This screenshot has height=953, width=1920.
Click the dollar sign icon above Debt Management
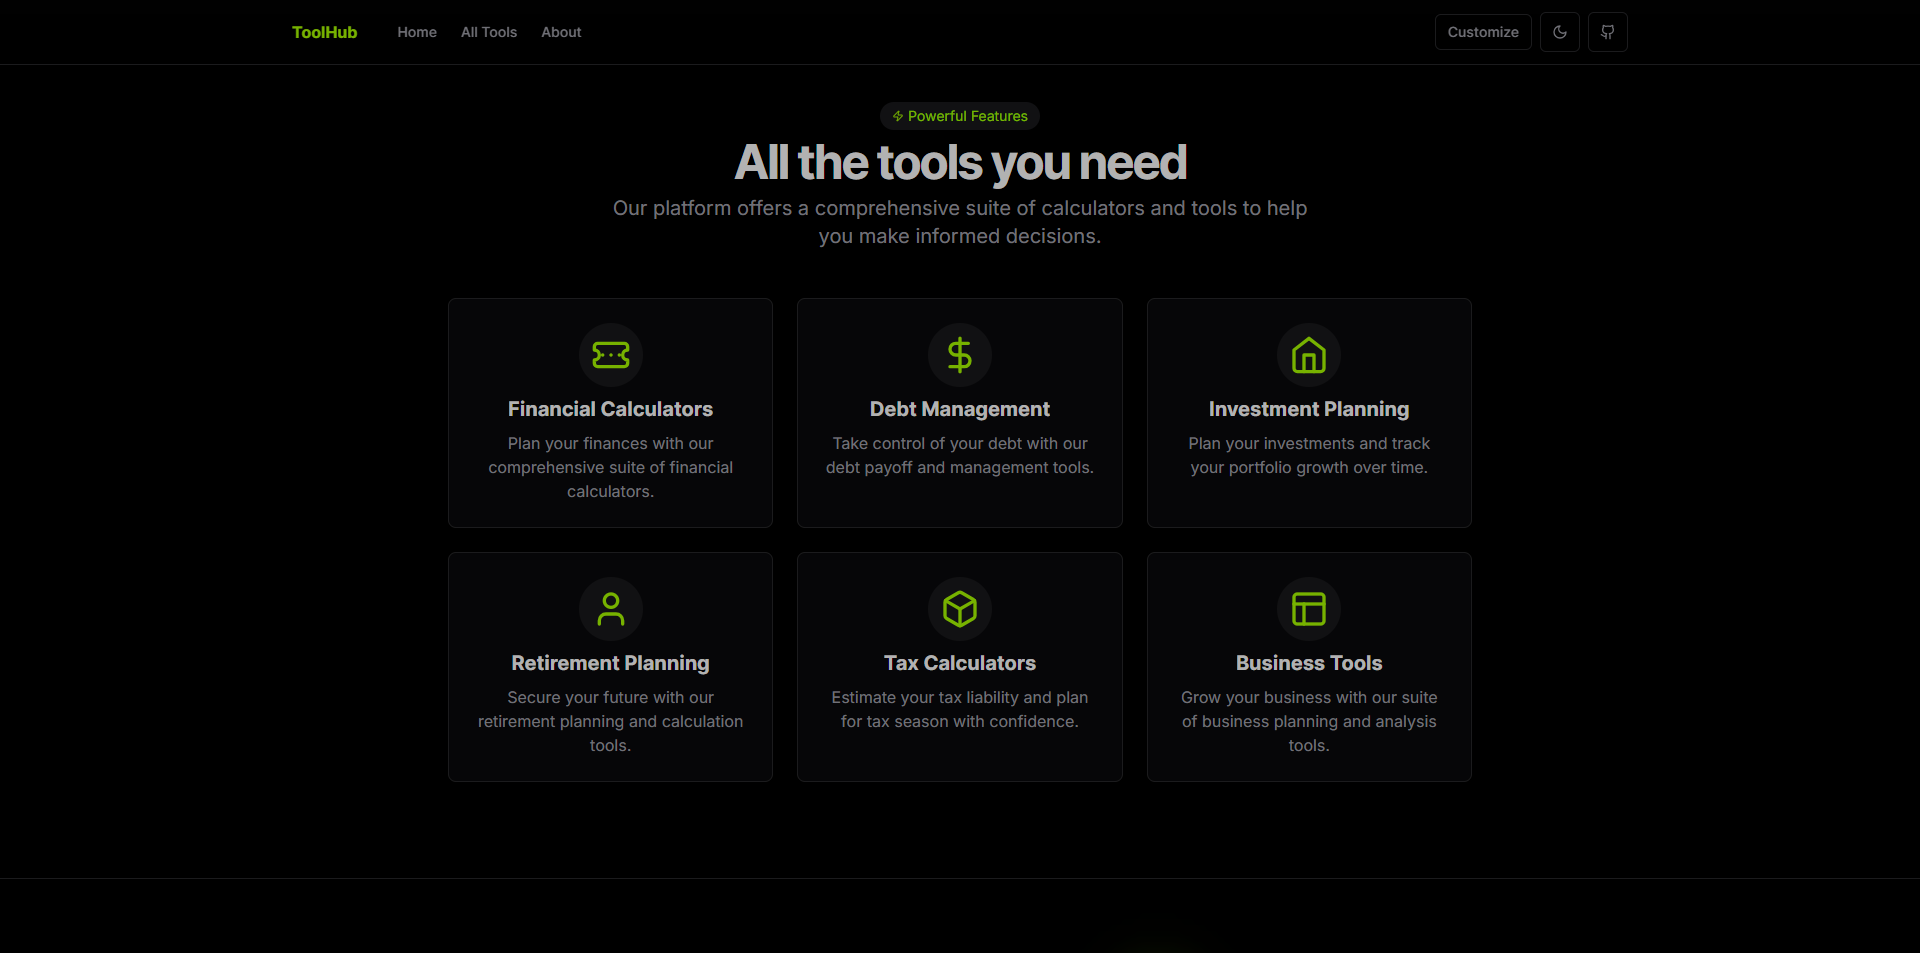[x=959, y=355]
